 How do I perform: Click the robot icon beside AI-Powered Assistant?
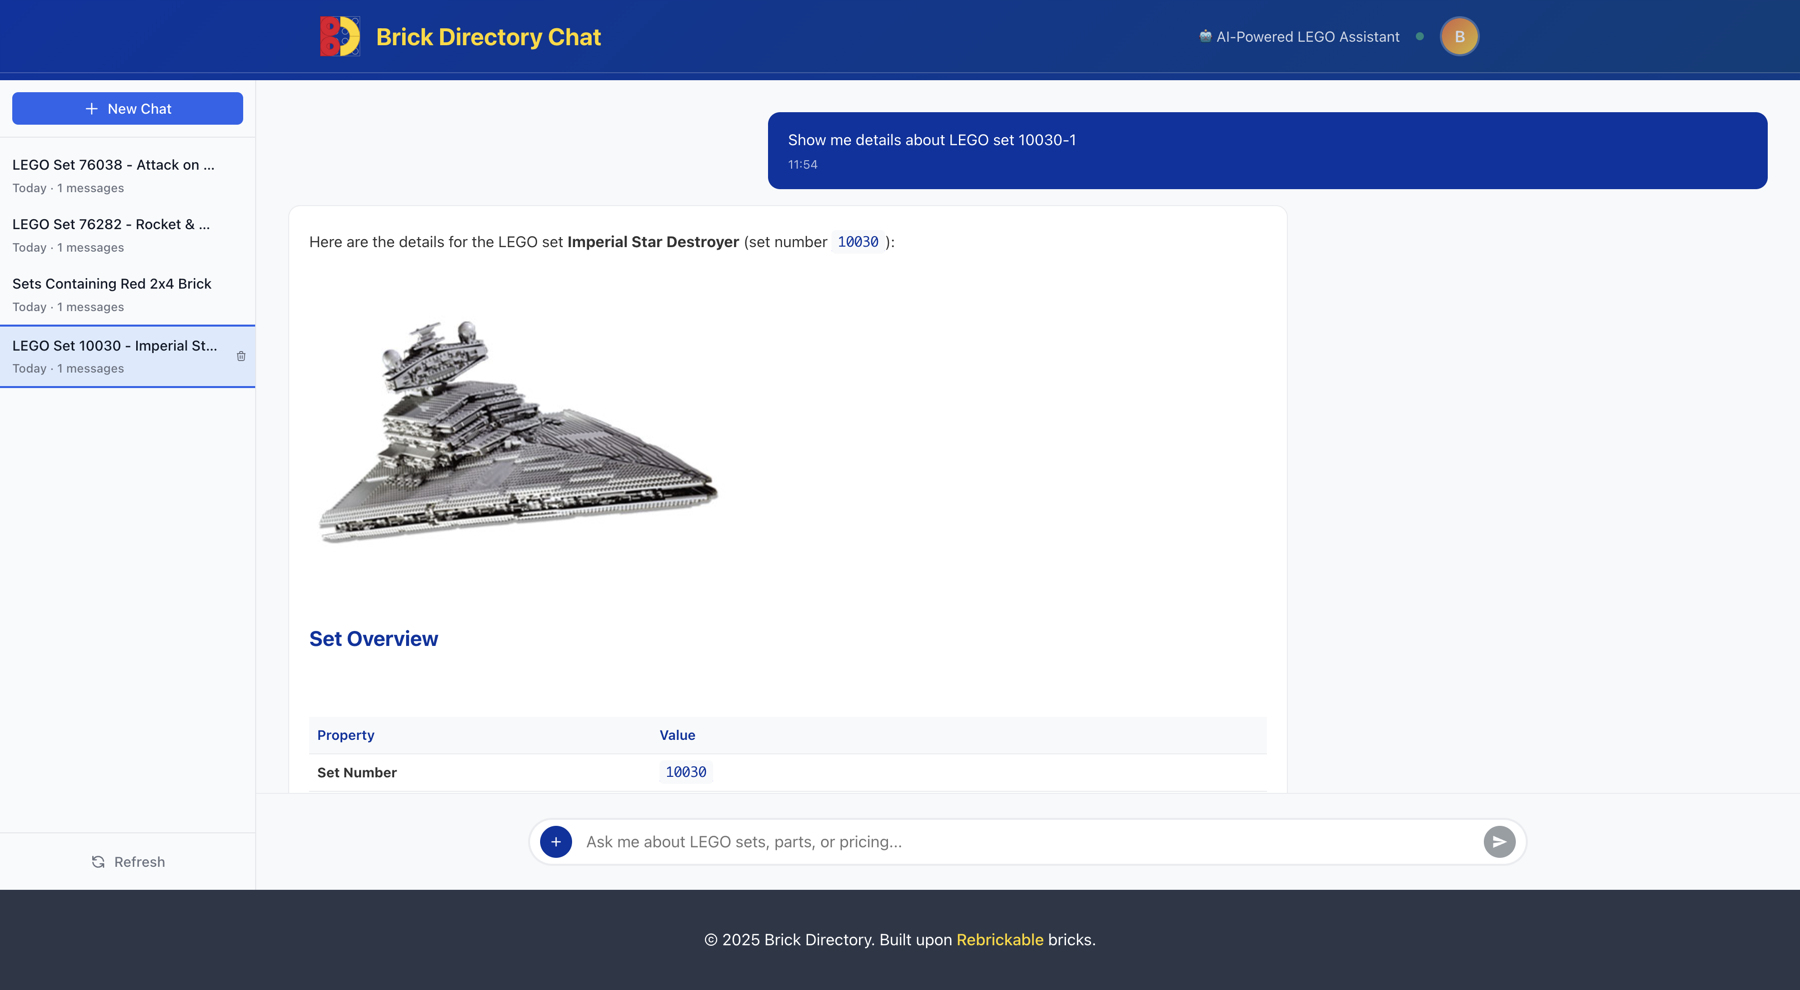tap(1205, 36)
